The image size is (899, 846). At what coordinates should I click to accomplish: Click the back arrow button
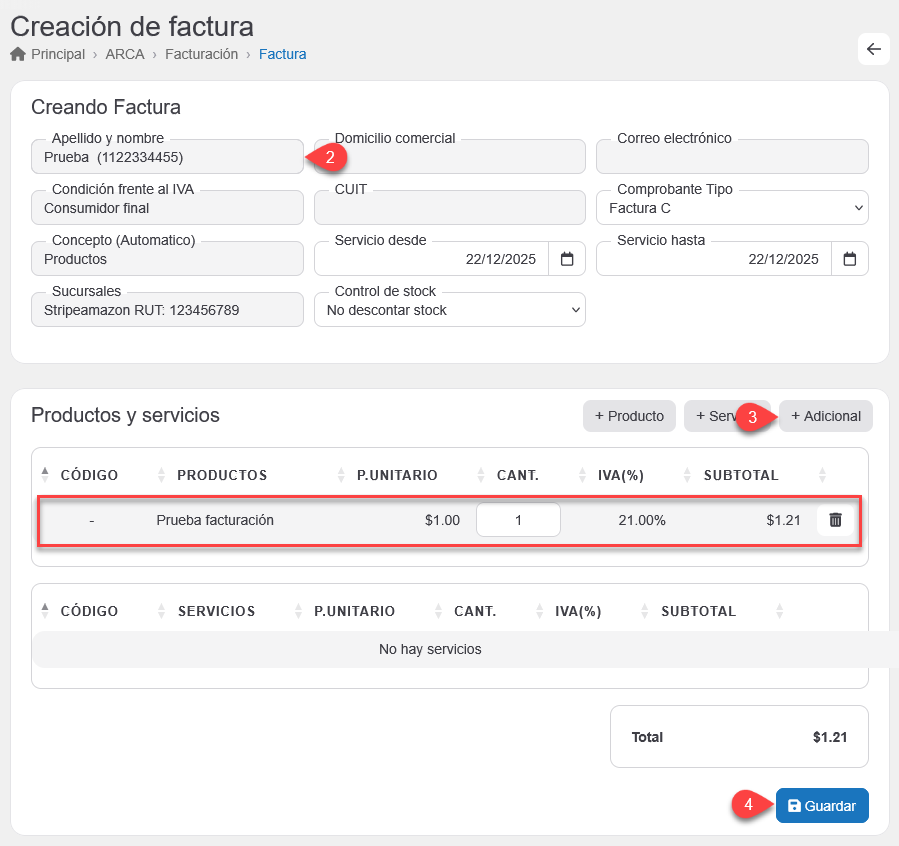873,49
